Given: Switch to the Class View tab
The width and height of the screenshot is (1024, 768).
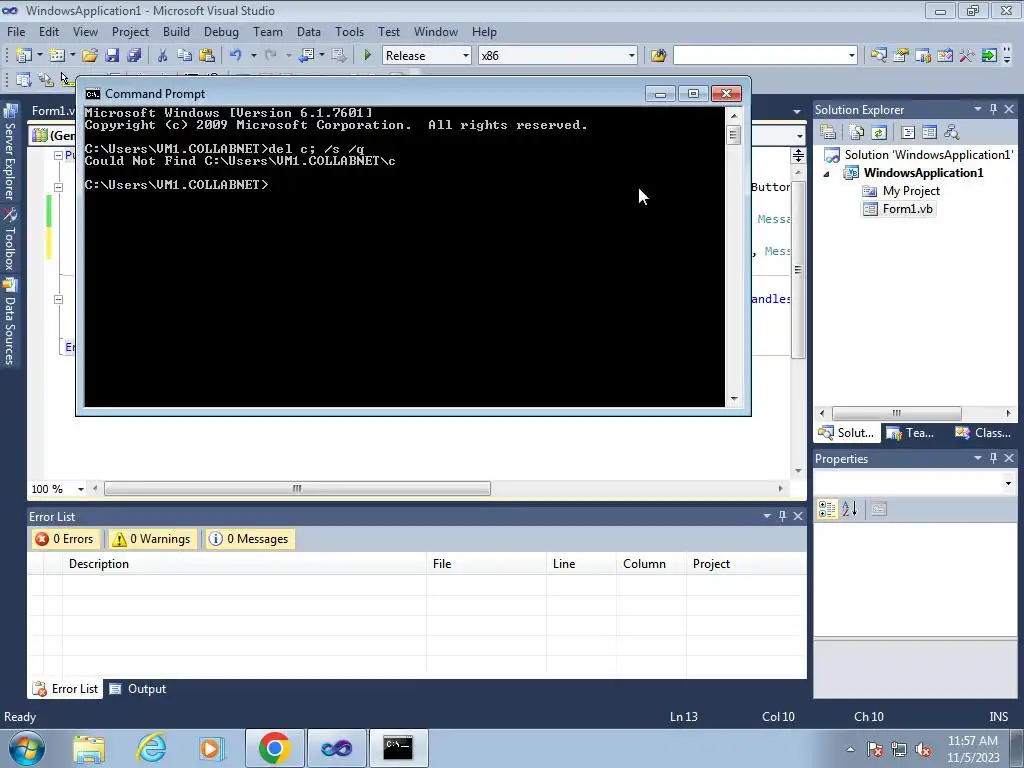Looking at the screenshot, I should [983, 433].
